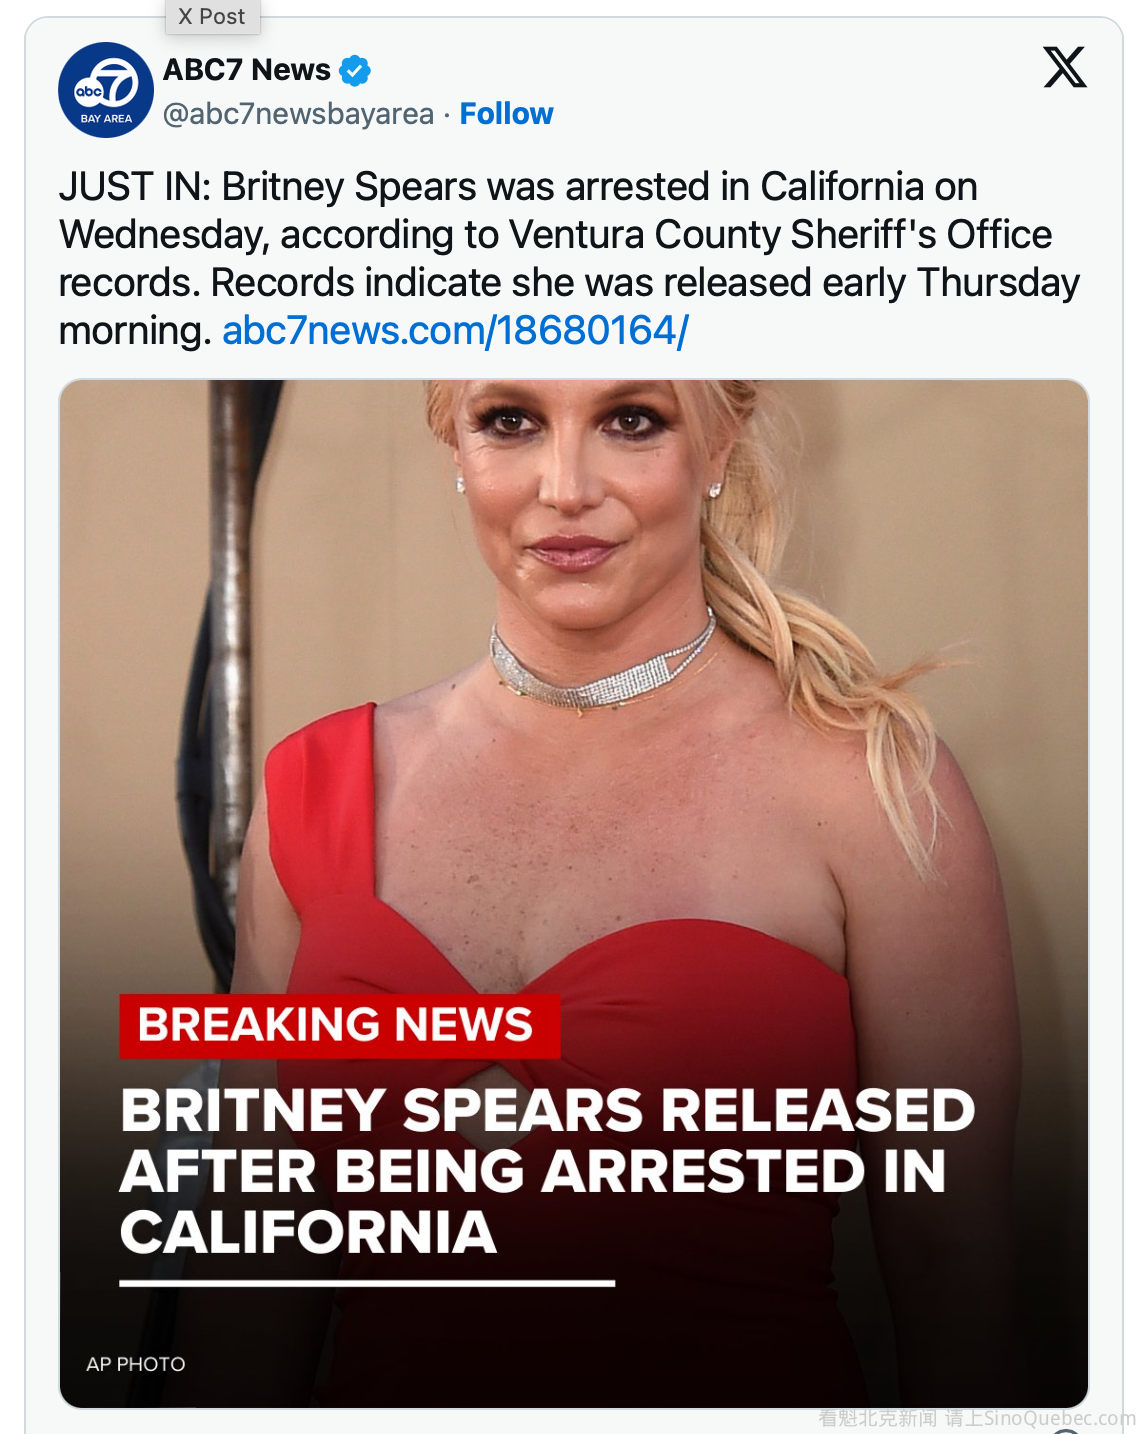Click the X logo in the post corner
The width and height of the screenshot is (1142, 1434).
(x=1065, y=67)
